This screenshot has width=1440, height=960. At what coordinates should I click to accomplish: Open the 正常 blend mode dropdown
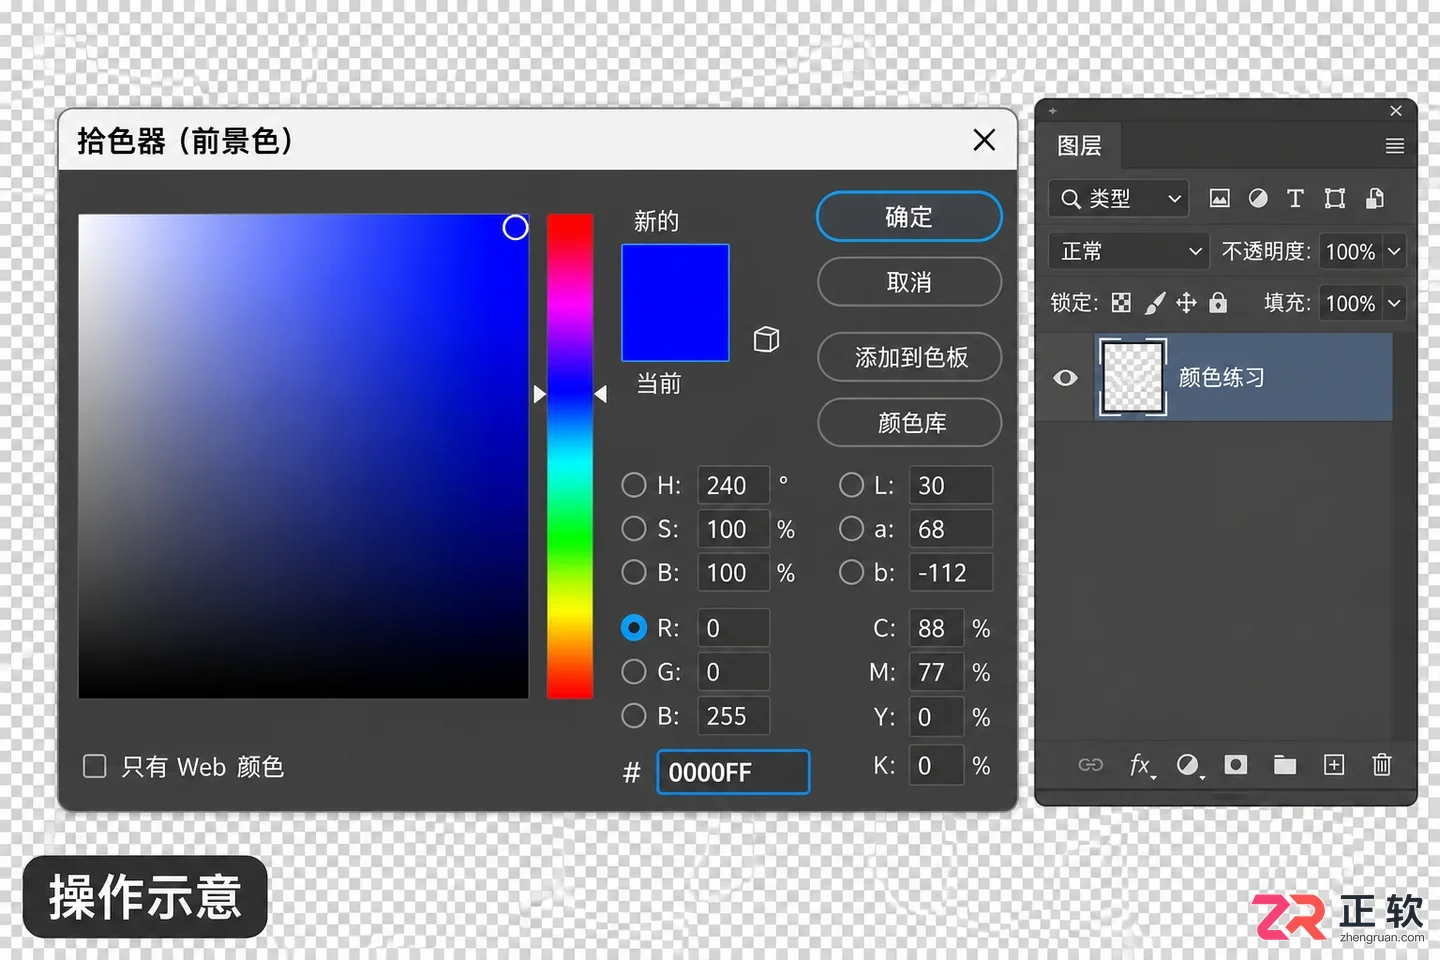point(1129,251)
